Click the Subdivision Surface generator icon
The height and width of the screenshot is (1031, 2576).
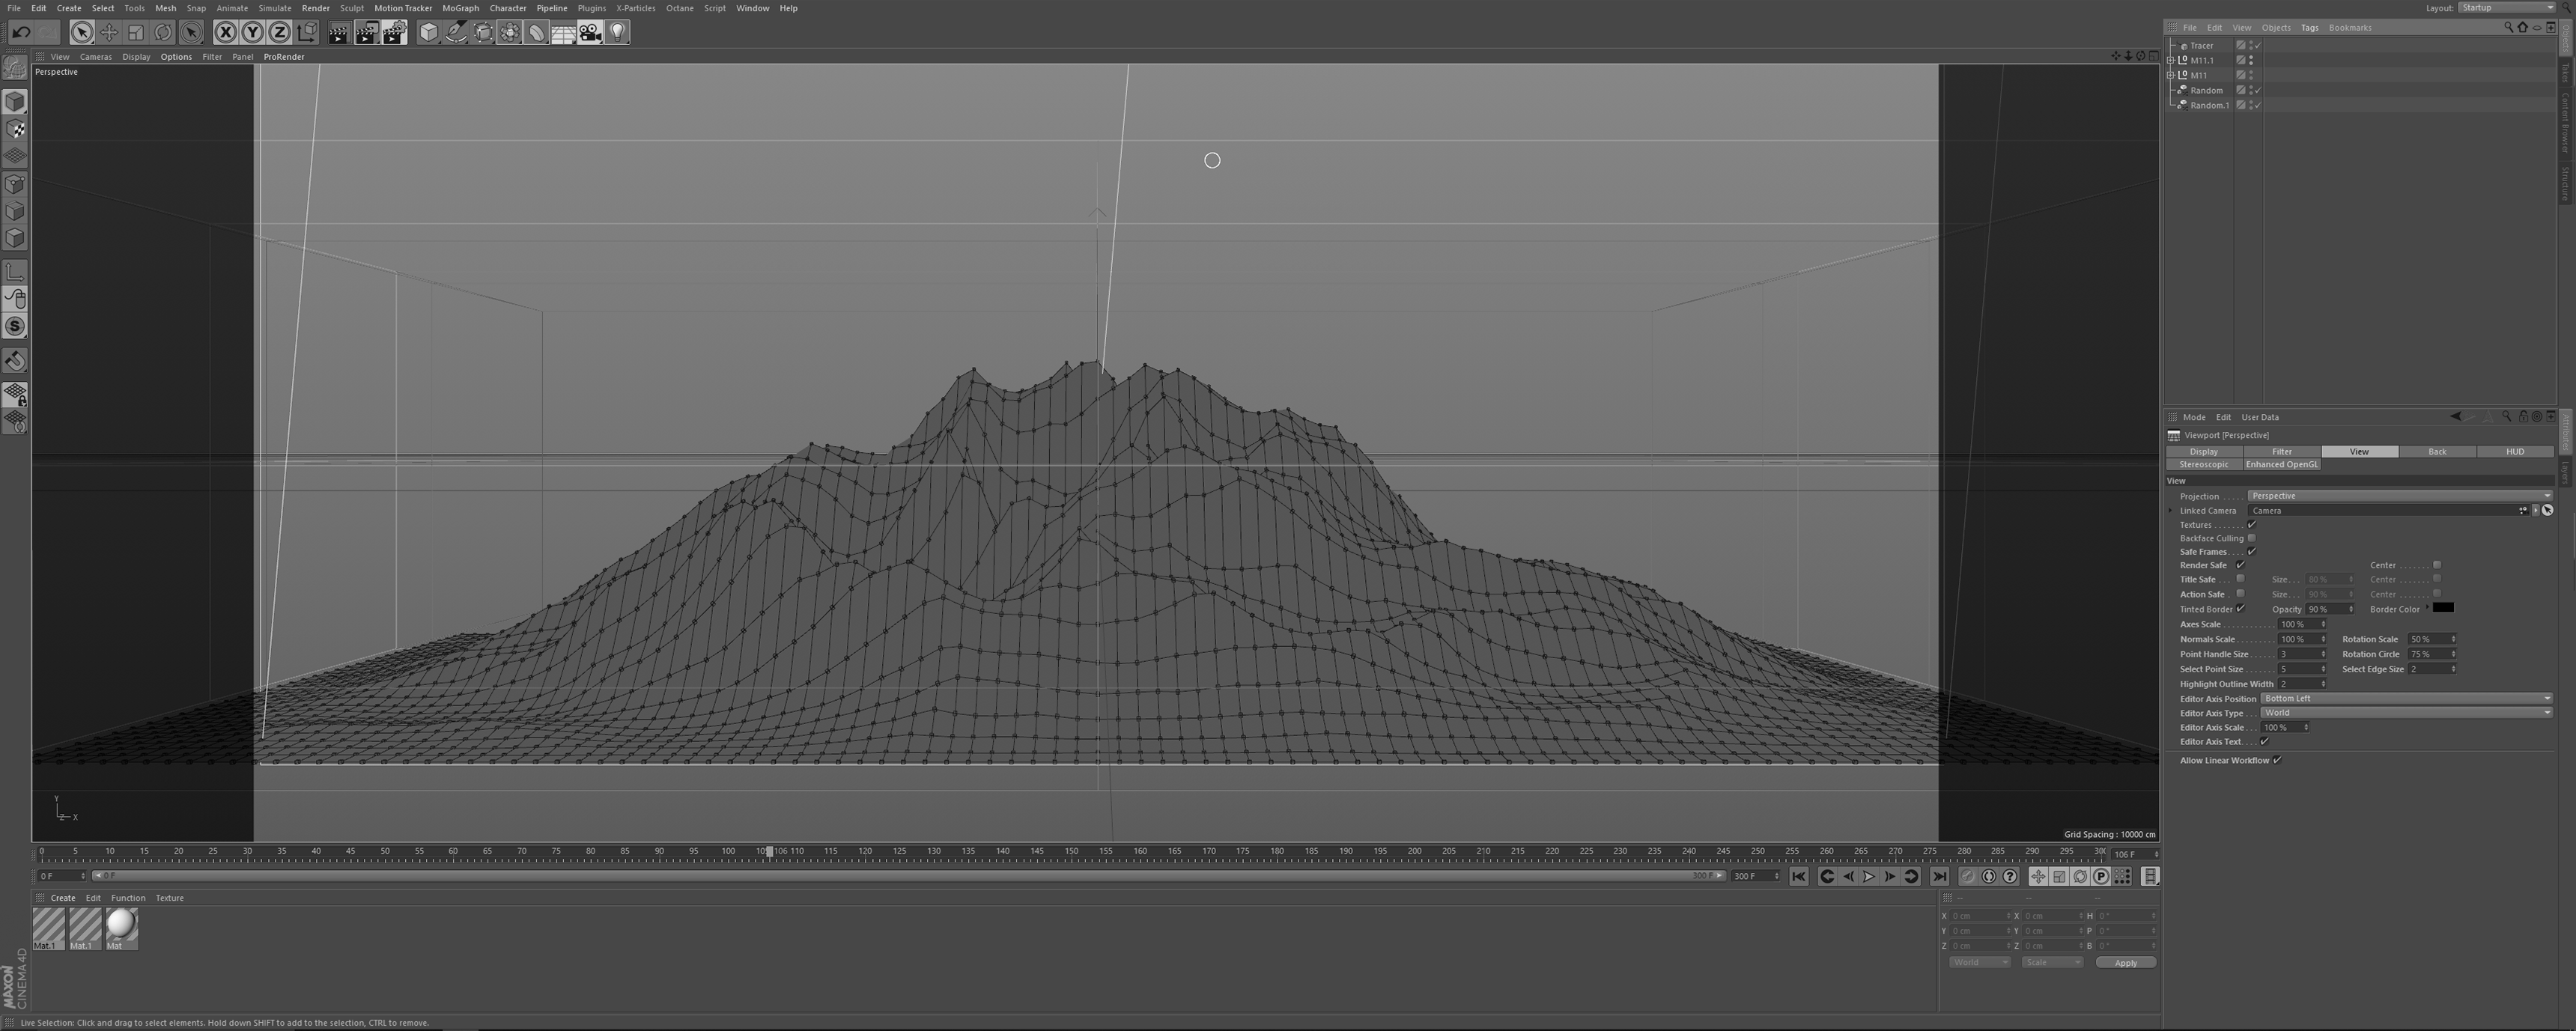[x=483, y=32]
